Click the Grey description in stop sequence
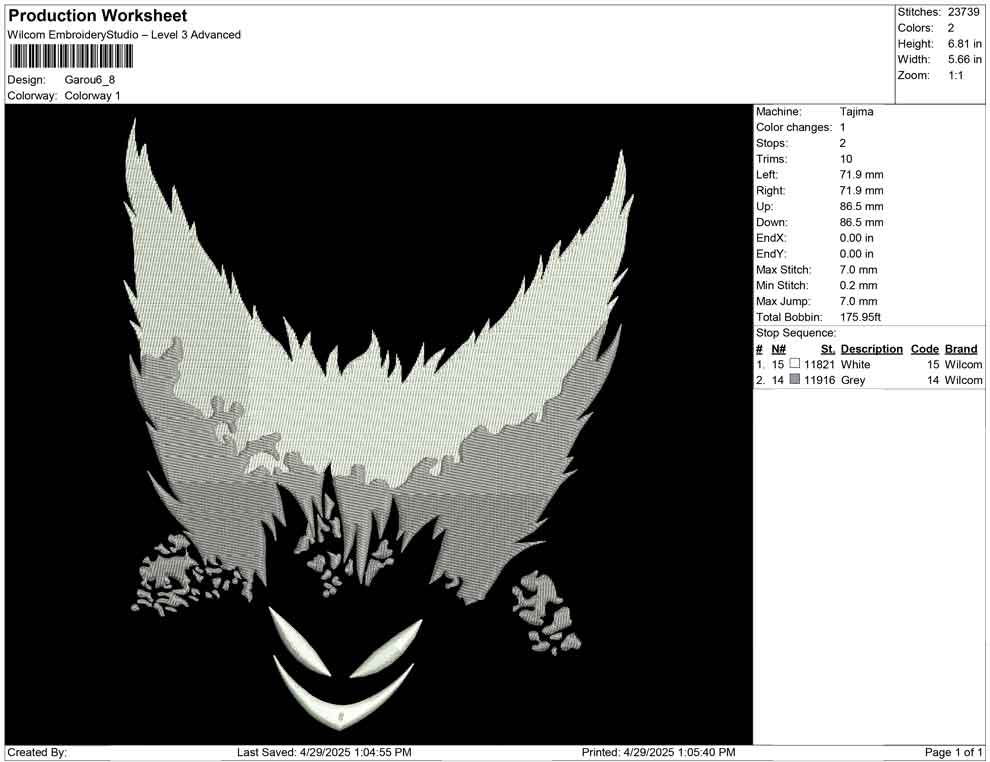The image size is (990, 762). click(x=853, y=380)
